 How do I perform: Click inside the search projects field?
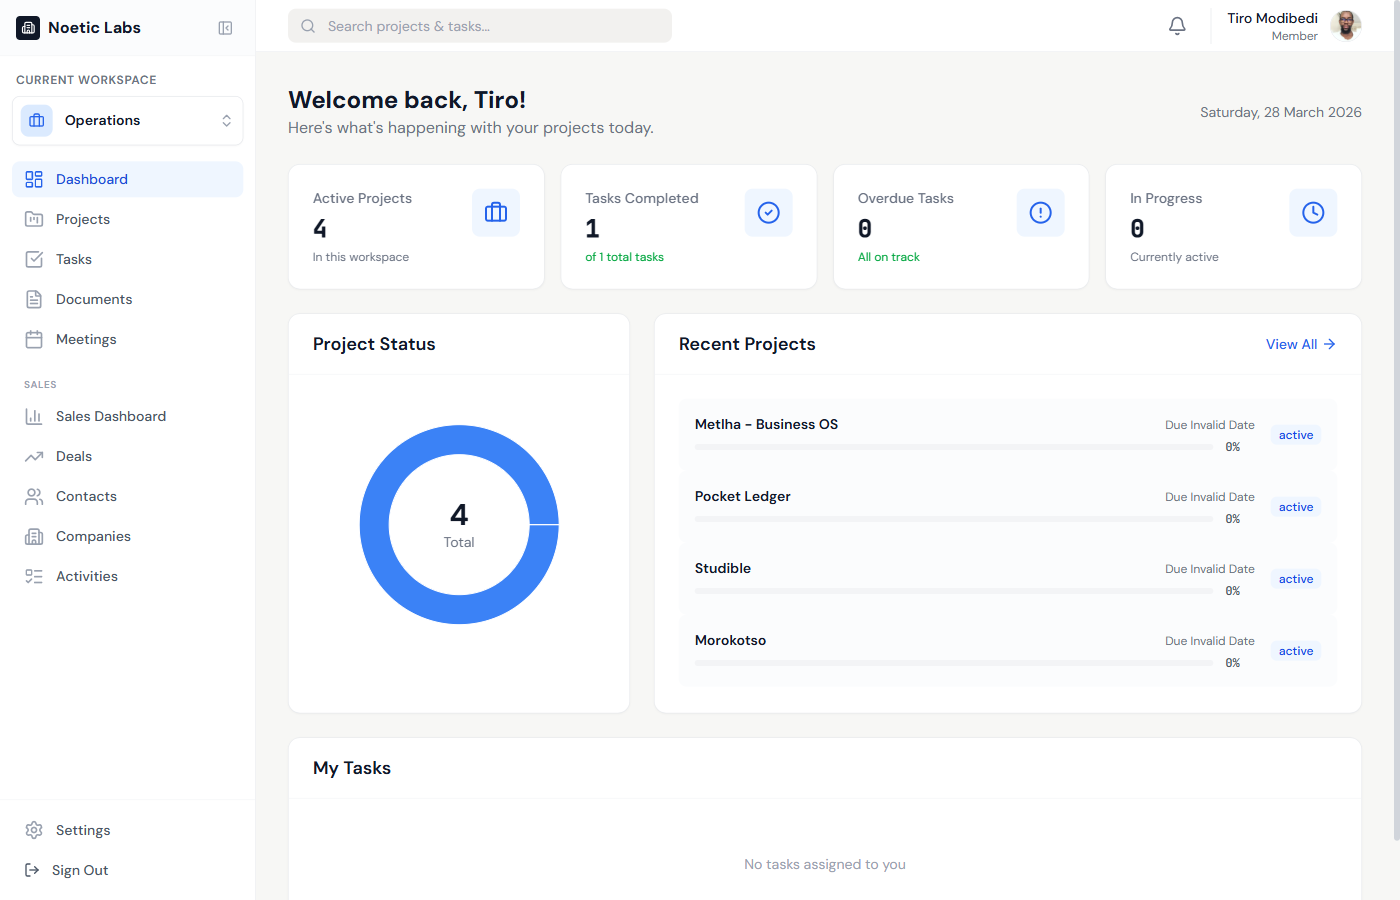(x=479, y=25)
